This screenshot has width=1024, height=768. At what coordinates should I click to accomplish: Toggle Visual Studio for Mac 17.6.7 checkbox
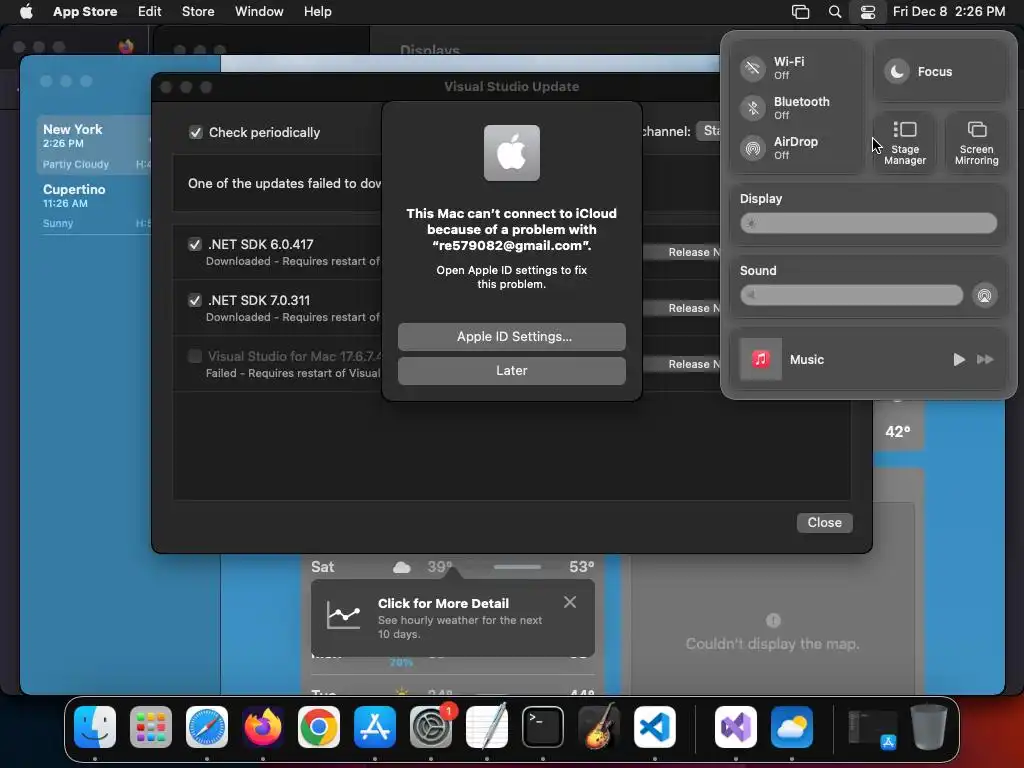(x=195, y=356)
